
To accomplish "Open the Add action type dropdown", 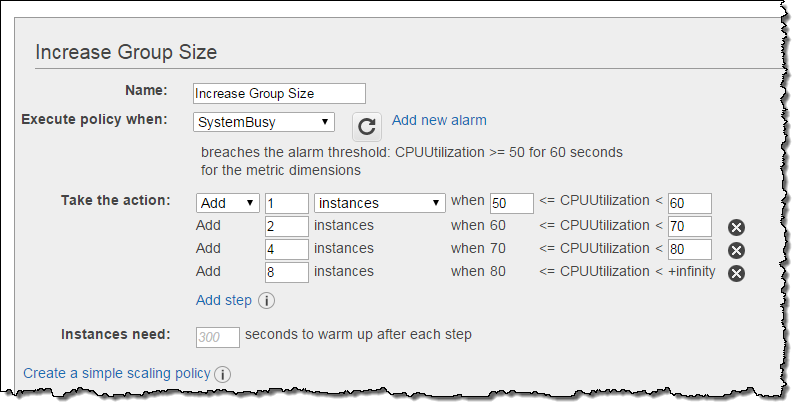I will [228, 203].
